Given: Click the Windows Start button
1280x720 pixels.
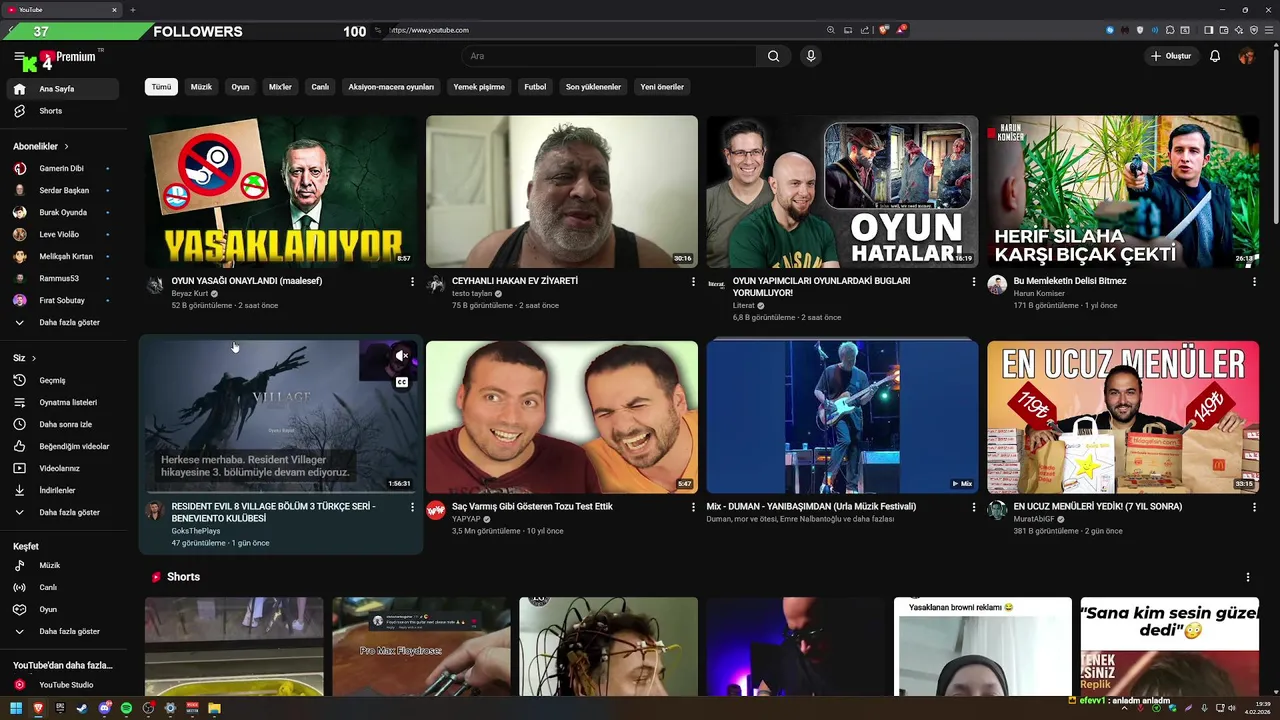Looking at the screenshot, I should point(16,708).
